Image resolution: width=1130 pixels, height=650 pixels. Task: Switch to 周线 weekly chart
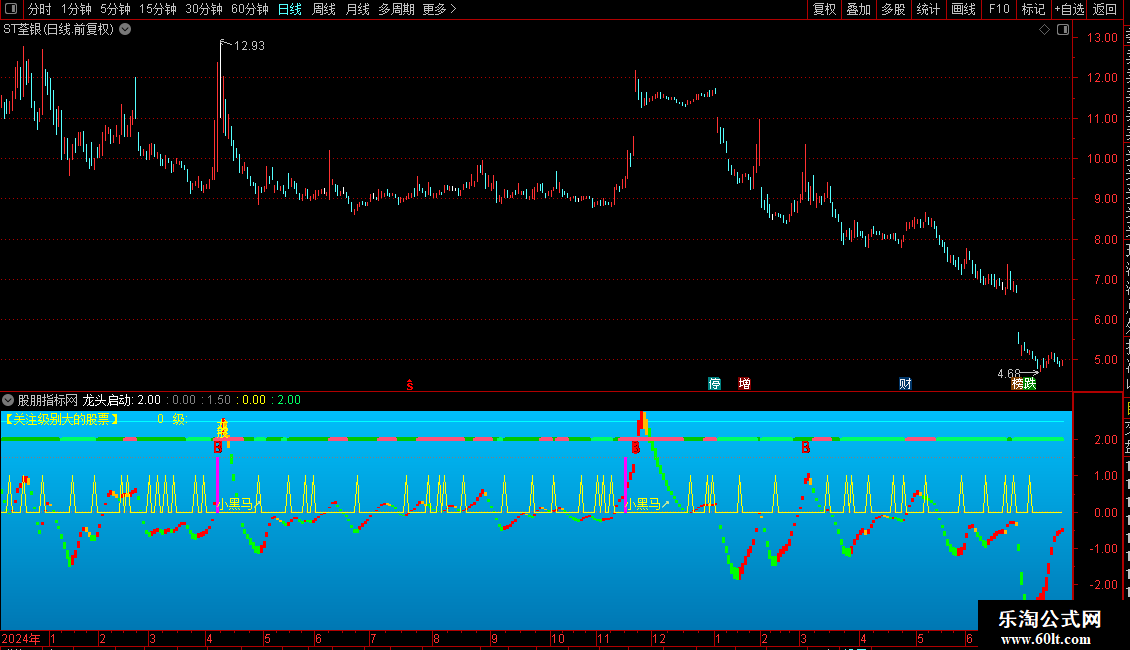(324, 9)
